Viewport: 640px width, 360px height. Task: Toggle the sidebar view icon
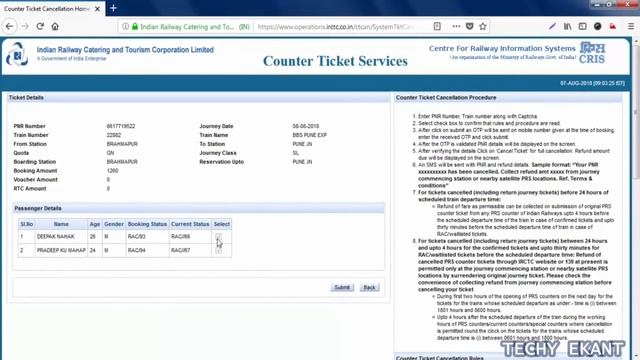point(582,27)
